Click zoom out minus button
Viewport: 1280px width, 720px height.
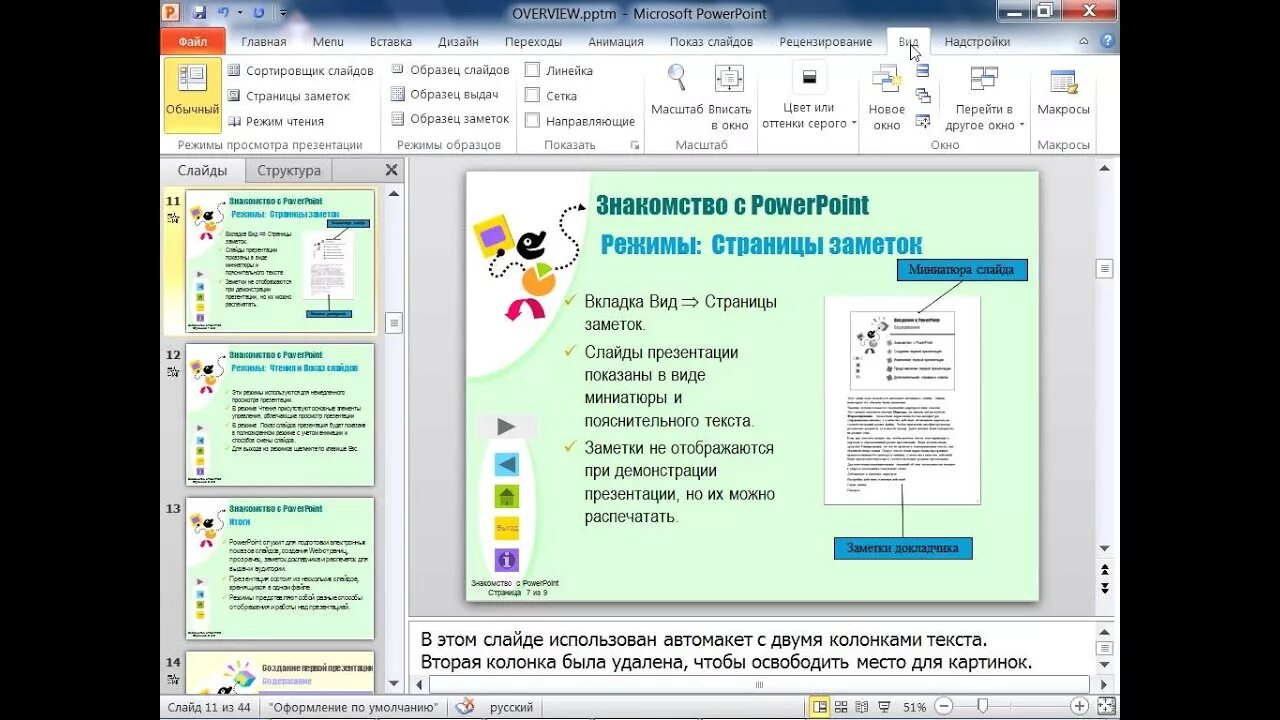point(942,707)
